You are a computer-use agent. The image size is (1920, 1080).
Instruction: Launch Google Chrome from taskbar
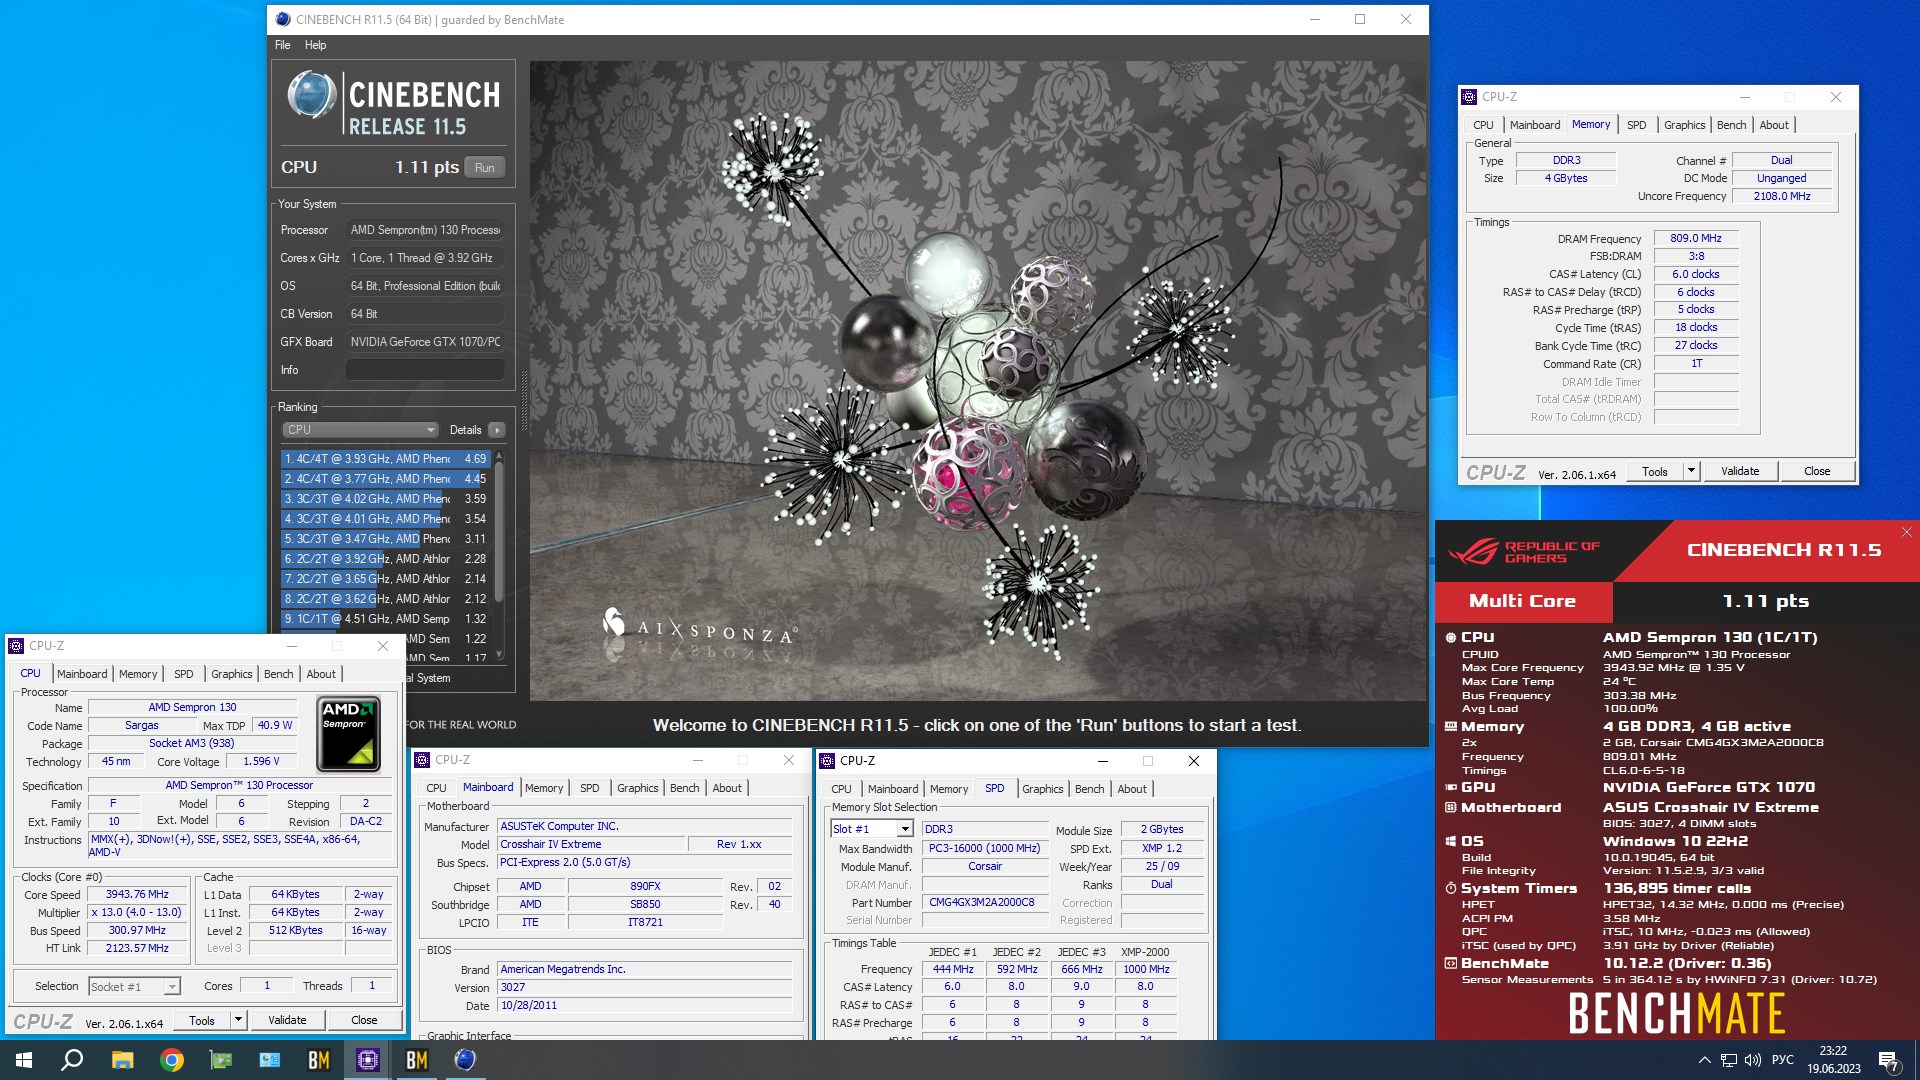pos(172,1060)
